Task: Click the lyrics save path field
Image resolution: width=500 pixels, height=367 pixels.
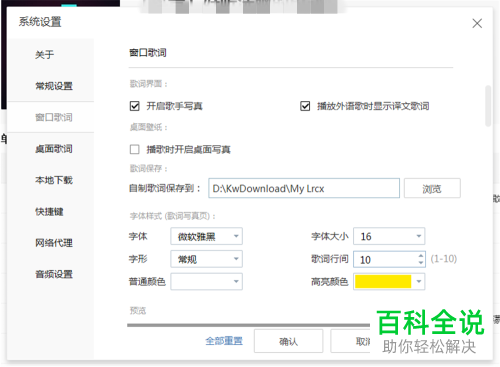Action: click(x=304, y=188)
